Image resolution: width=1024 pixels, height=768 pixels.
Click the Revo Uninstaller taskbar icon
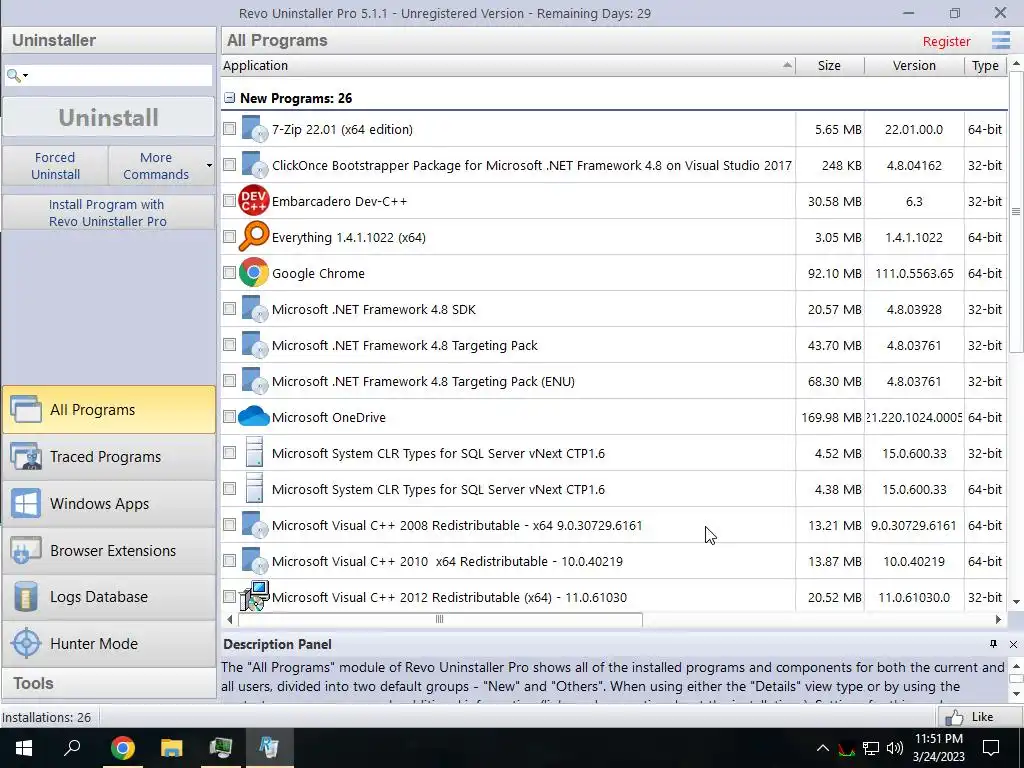[x=269, y=748]
